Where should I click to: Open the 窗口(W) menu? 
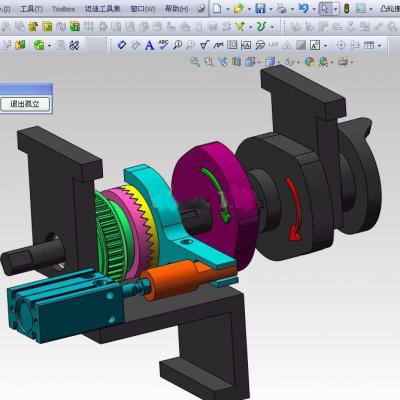click(143, 9)
